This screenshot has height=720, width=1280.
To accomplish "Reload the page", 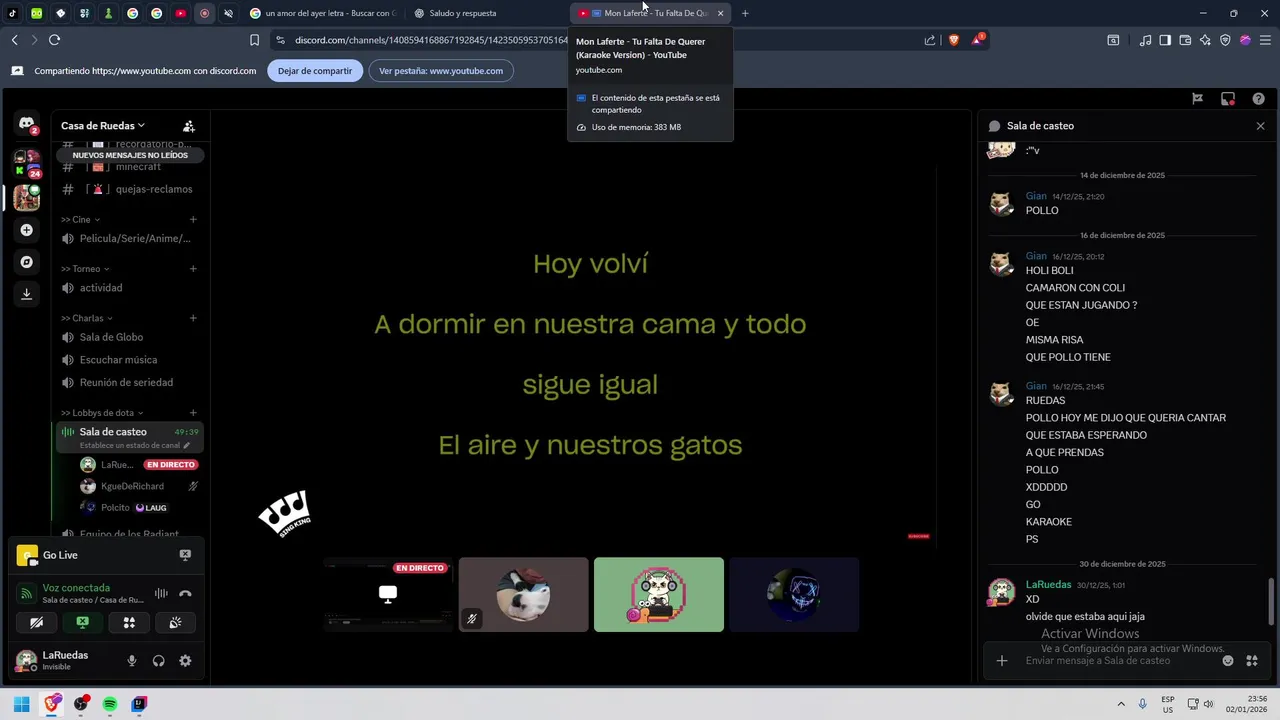I will (x=54, y=40).
